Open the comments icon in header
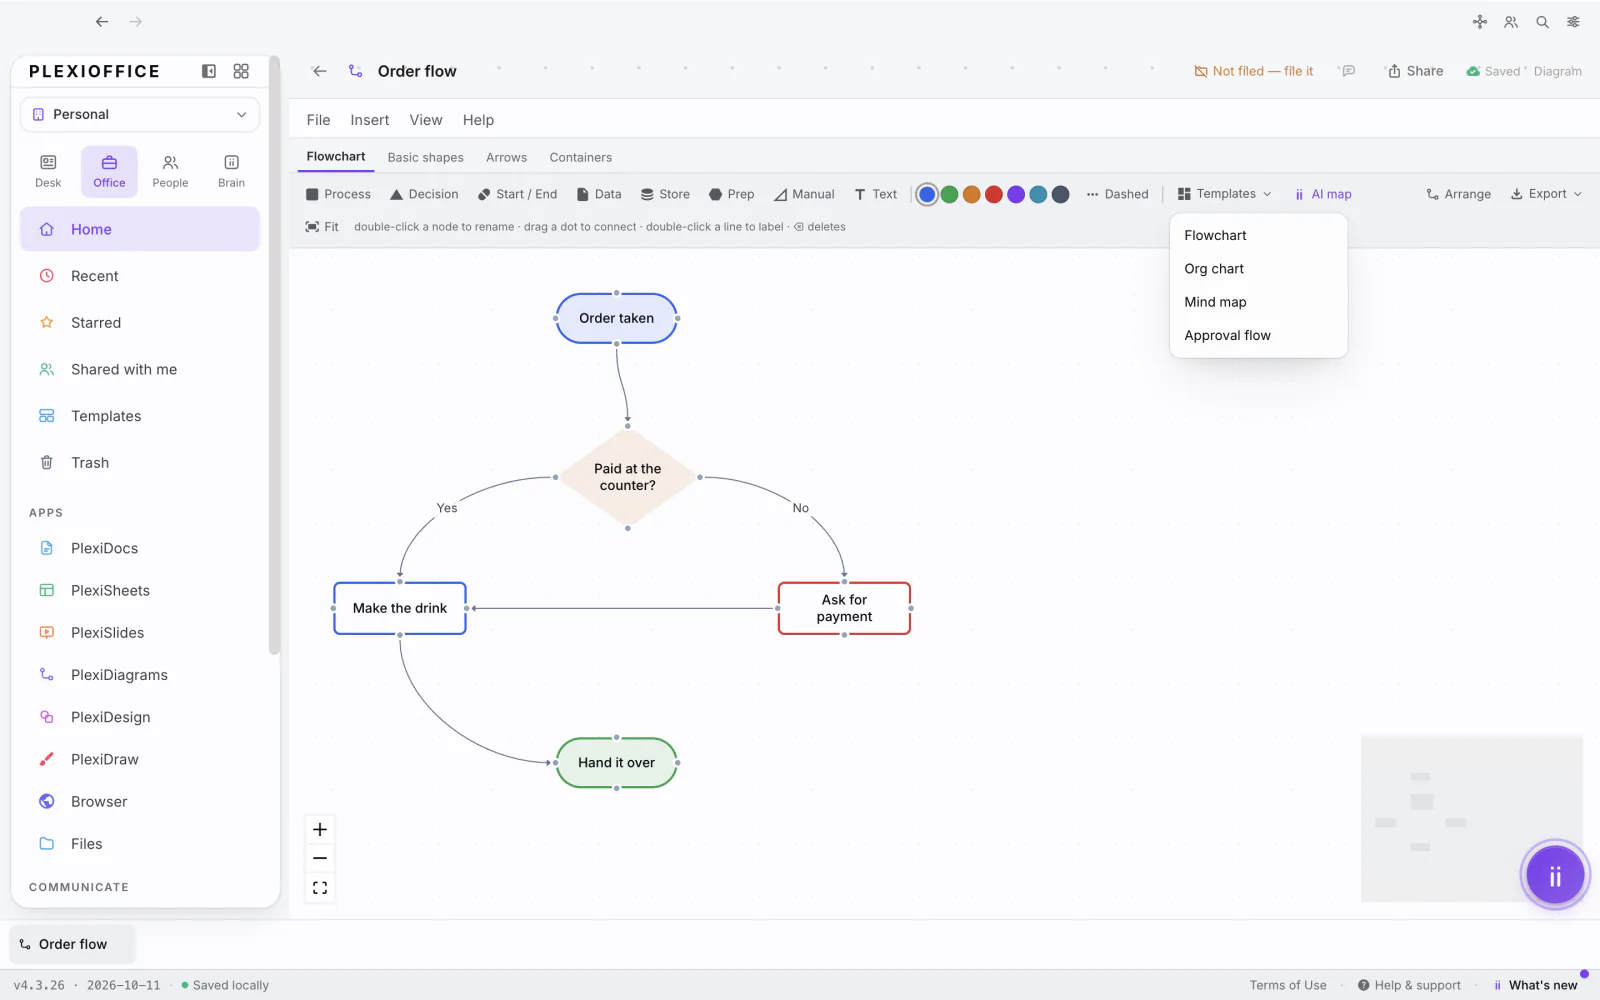This screenshot has height=1000, width=1600. point(1348,71)
